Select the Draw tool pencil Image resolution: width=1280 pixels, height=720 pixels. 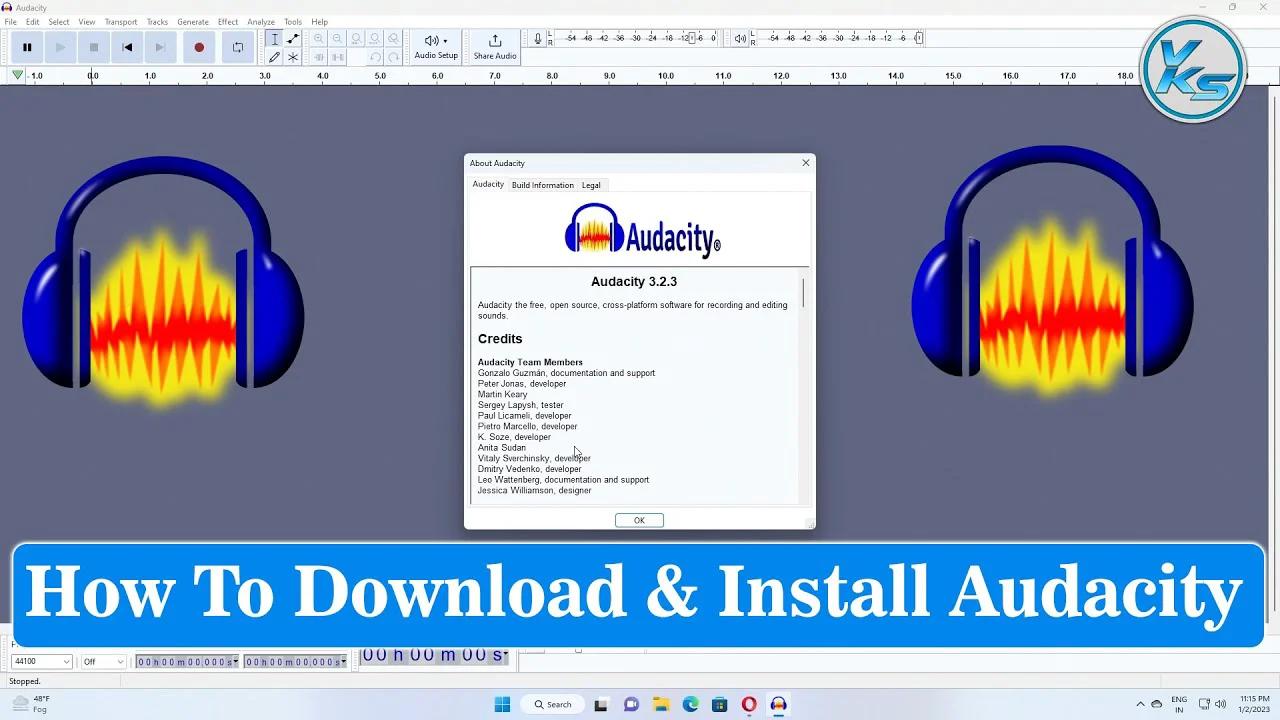(x=275, y=56)
